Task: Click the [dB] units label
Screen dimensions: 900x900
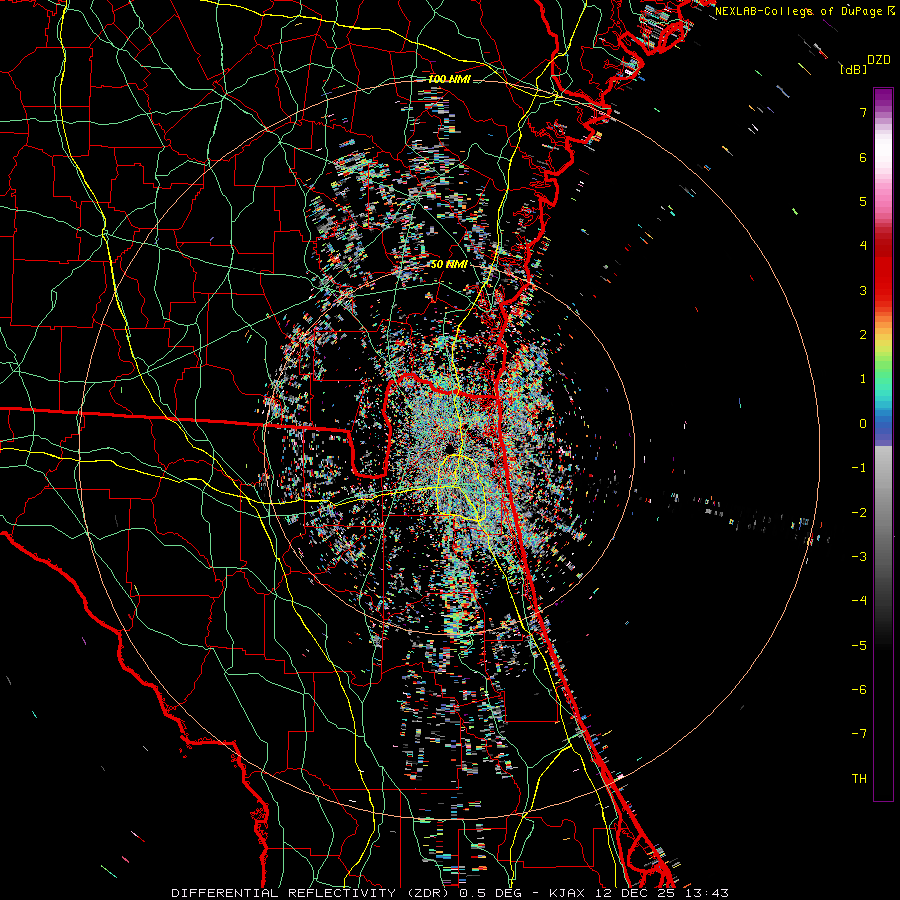Action: pos(853,70)
